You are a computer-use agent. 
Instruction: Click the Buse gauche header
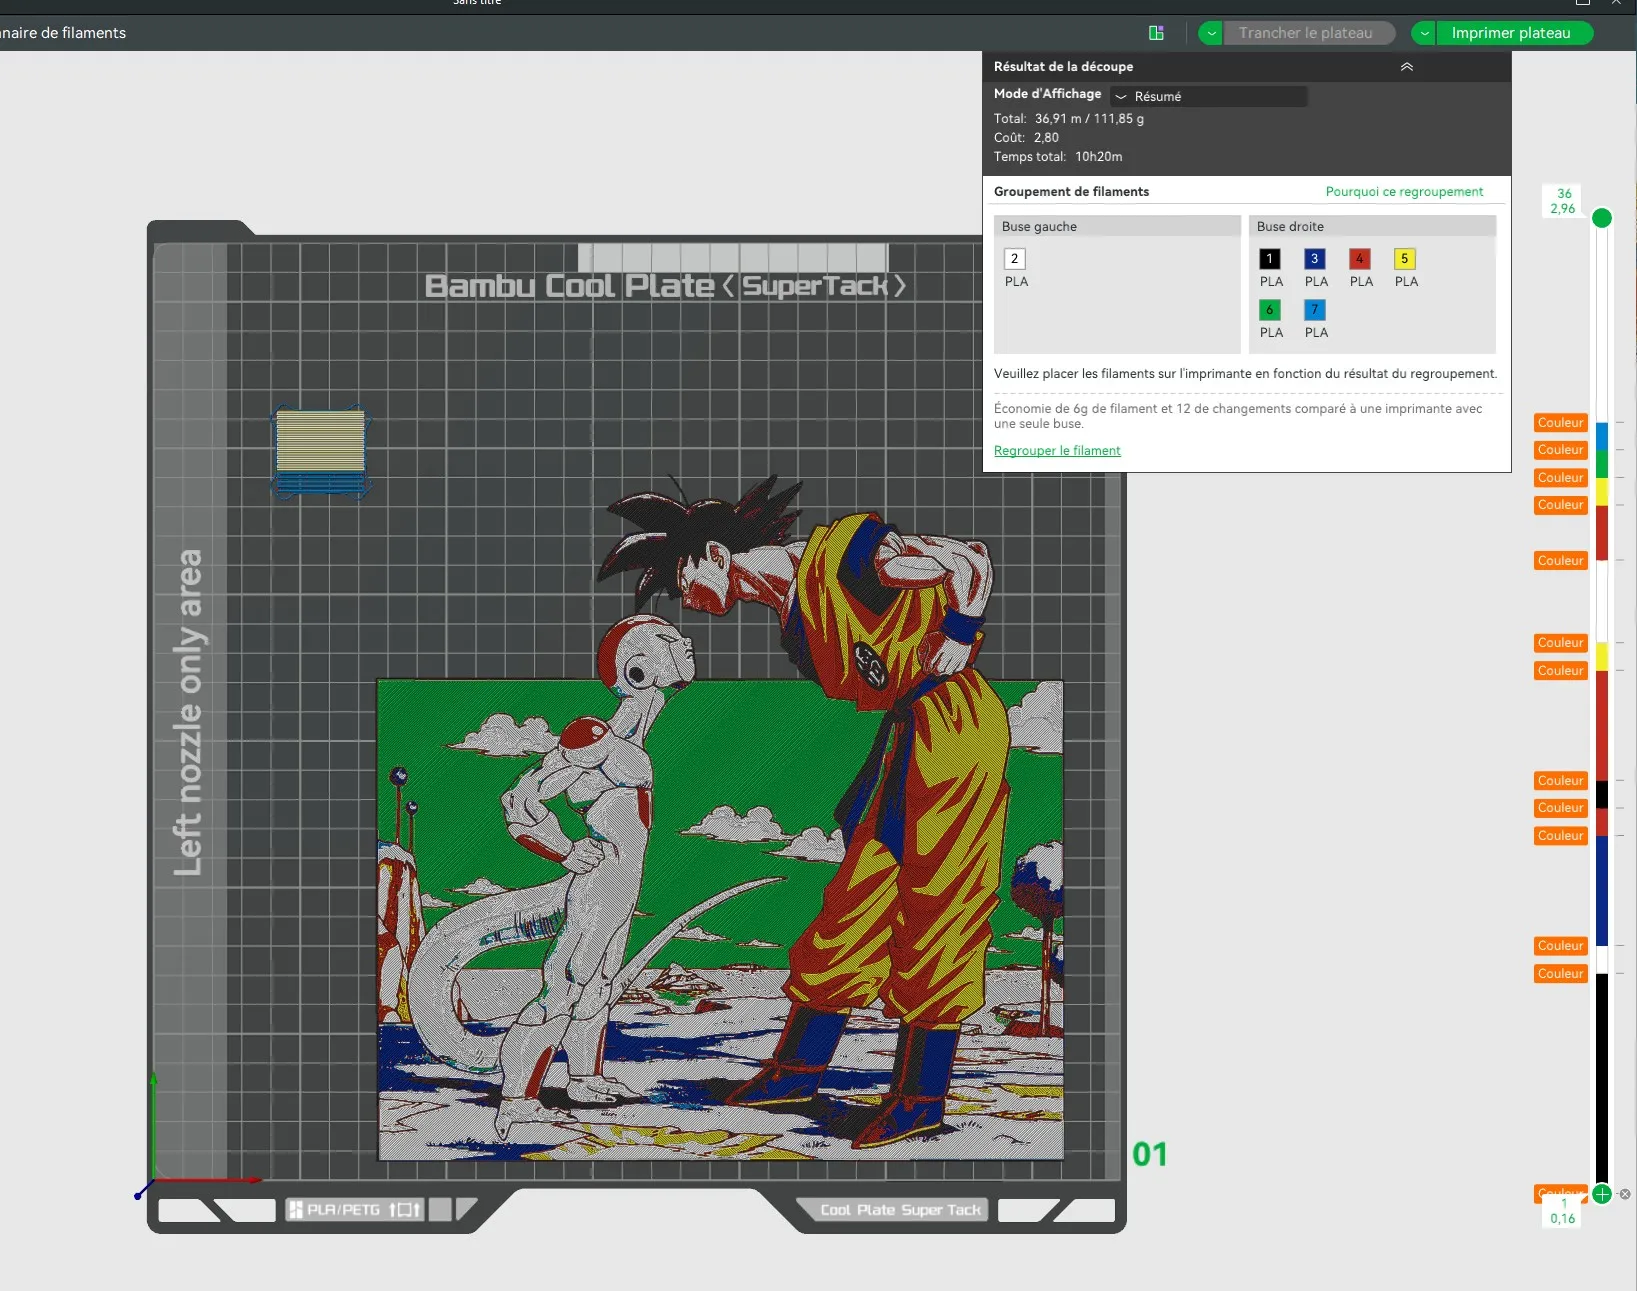point(1117,226)
